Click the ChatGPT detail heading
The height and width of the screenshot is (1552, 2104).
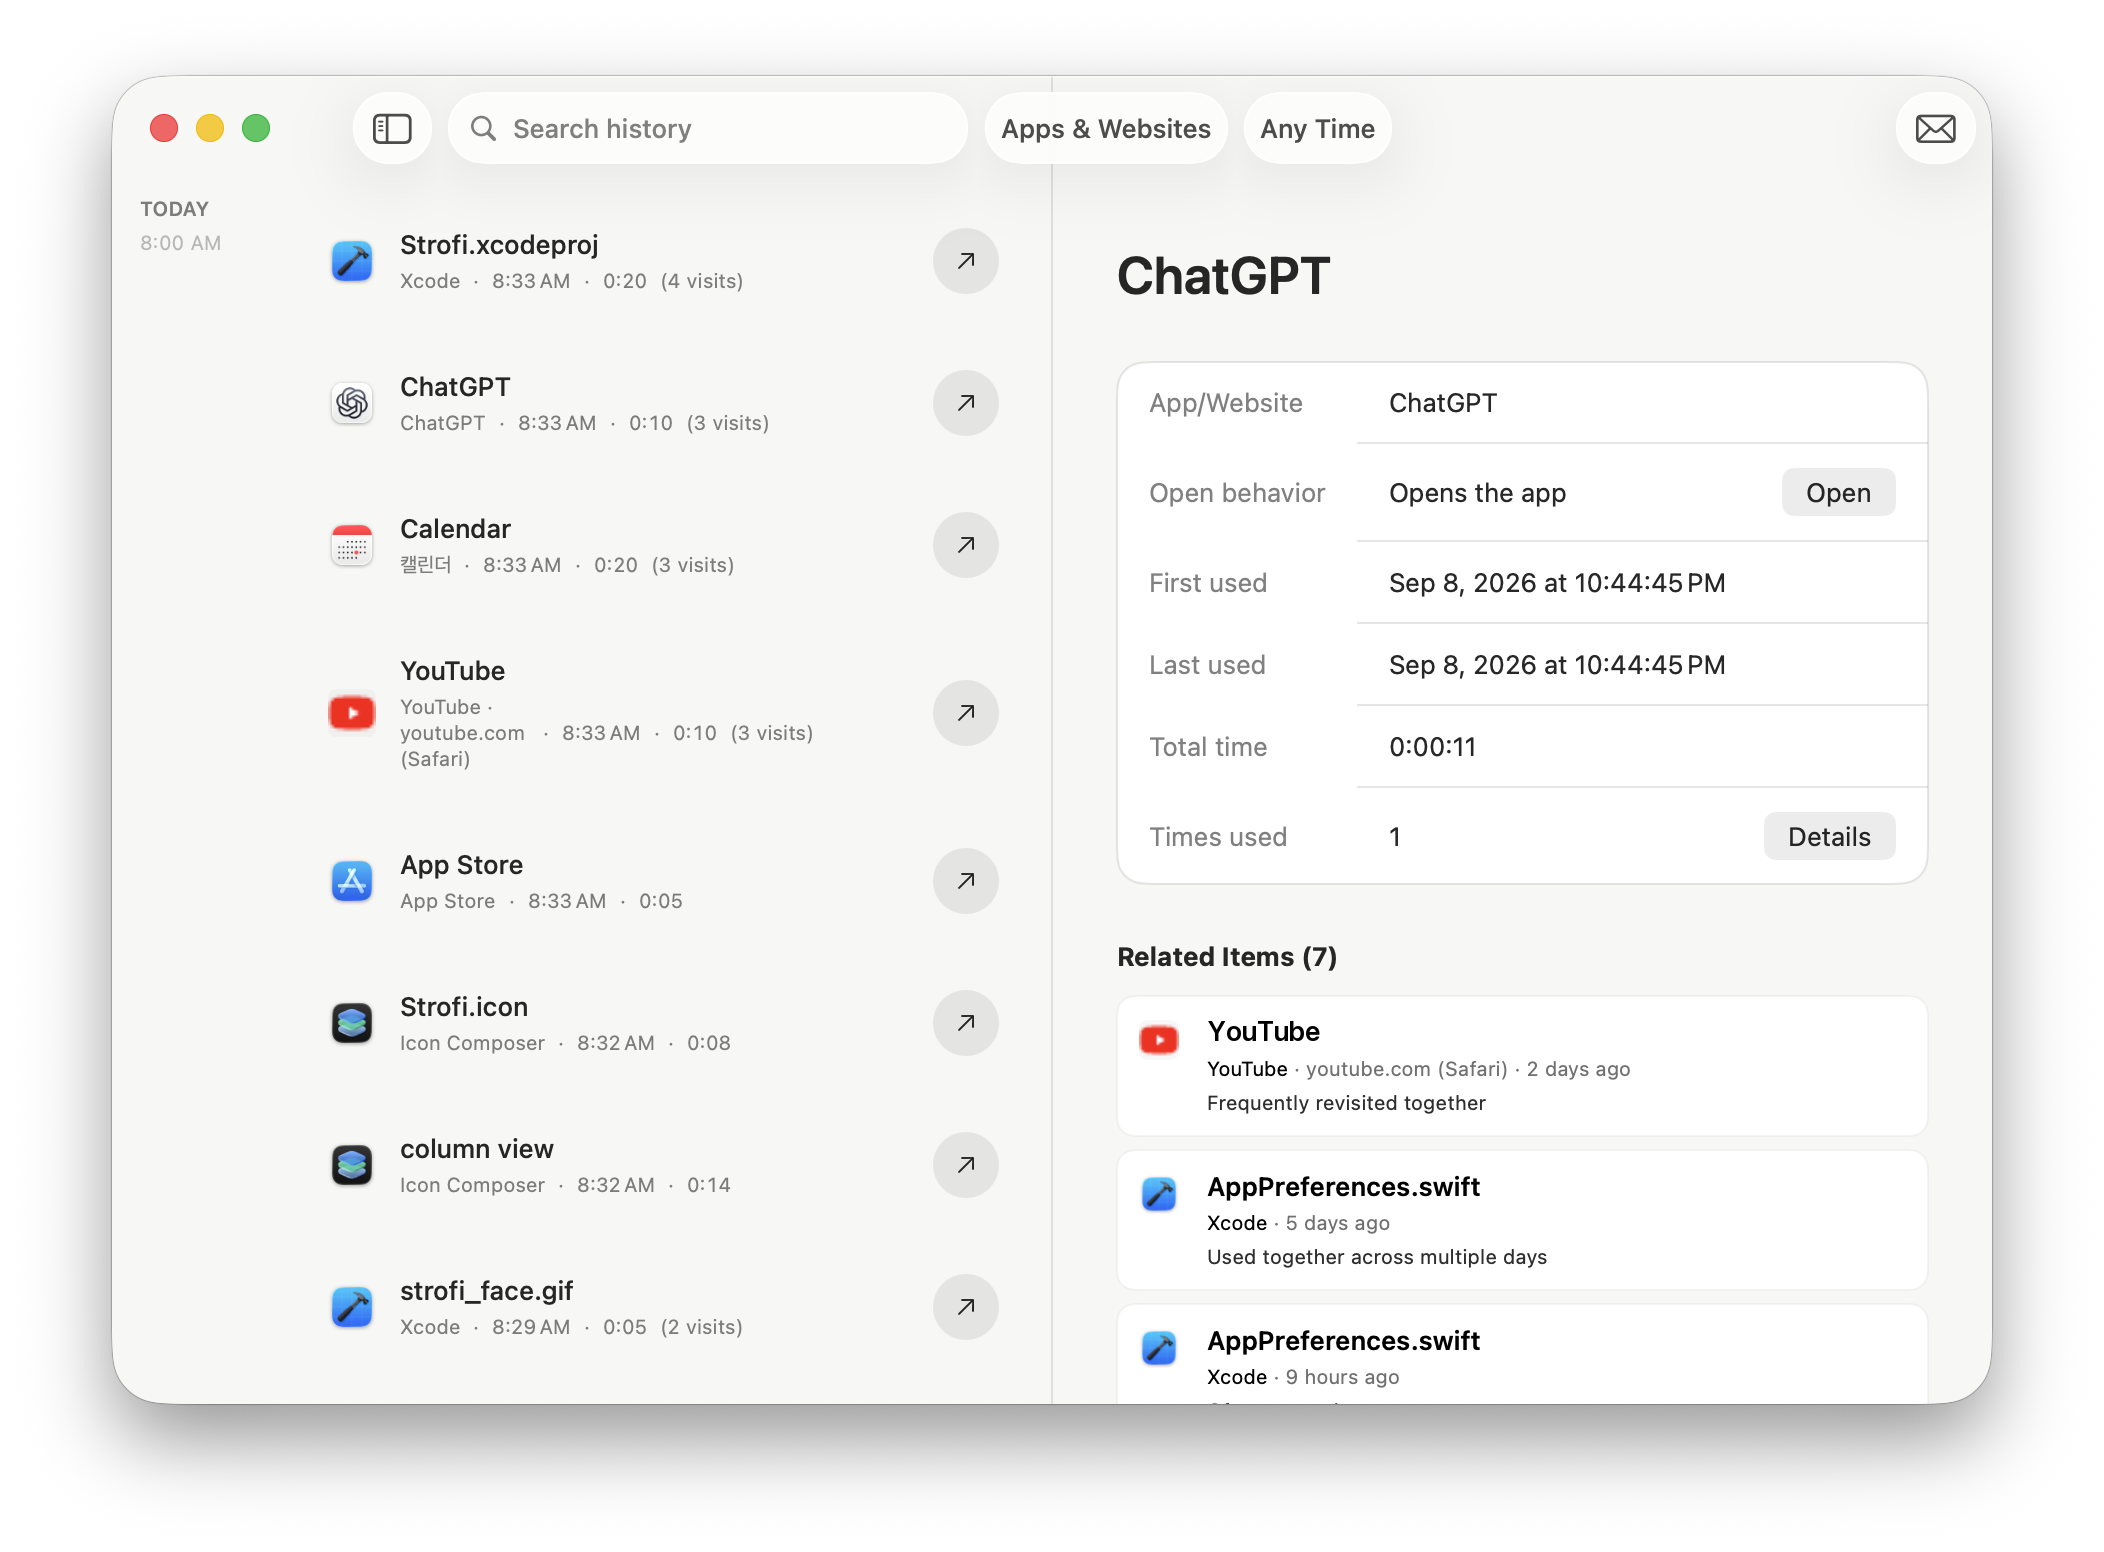(1223, 276)
